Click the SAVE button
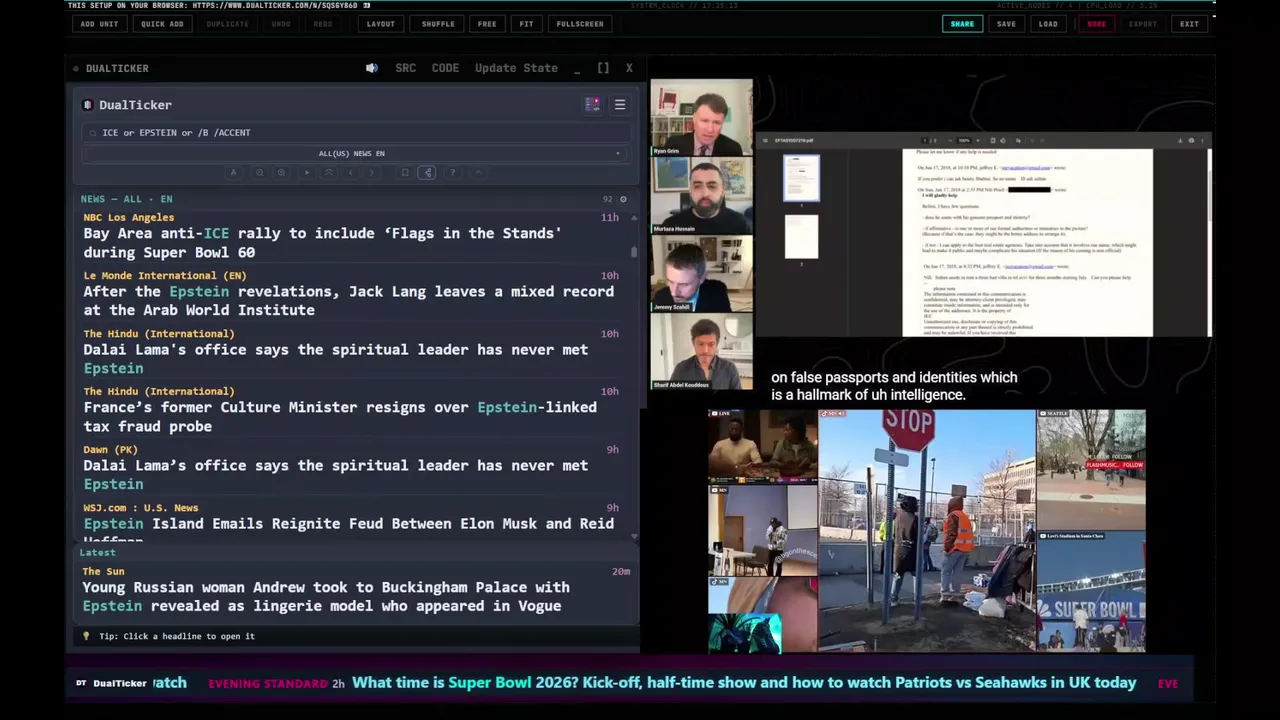Screen dimensions: 1280x720 coord(1006,24)
